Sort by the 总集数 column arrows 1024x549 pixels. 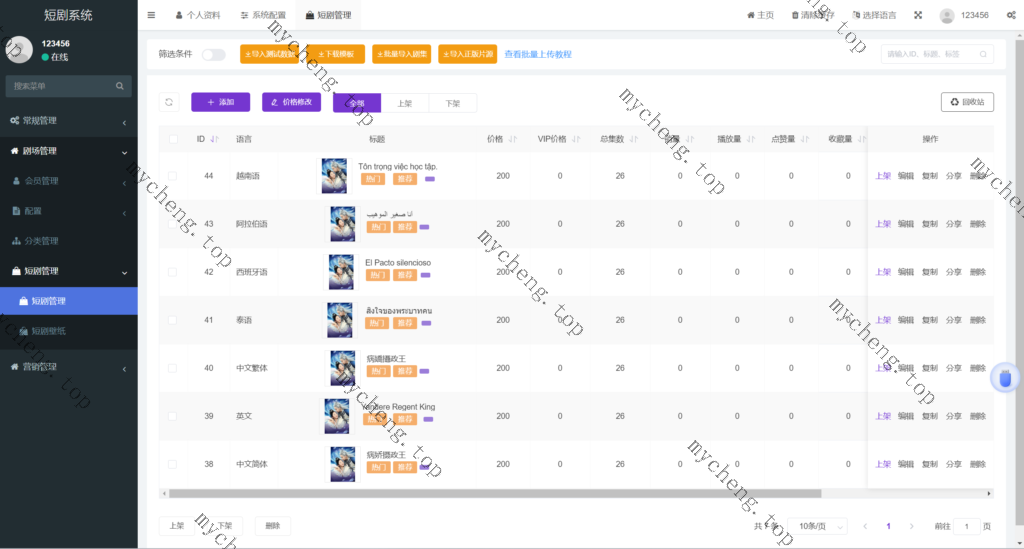(633, 139)
